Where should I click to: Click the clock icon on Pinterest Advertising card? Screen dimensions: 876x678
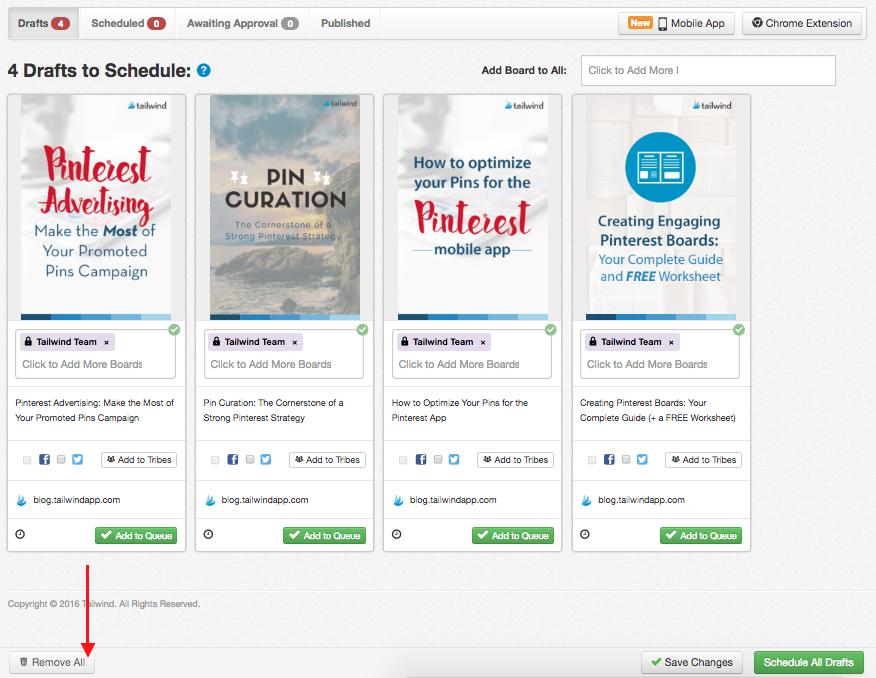(20, 534)
